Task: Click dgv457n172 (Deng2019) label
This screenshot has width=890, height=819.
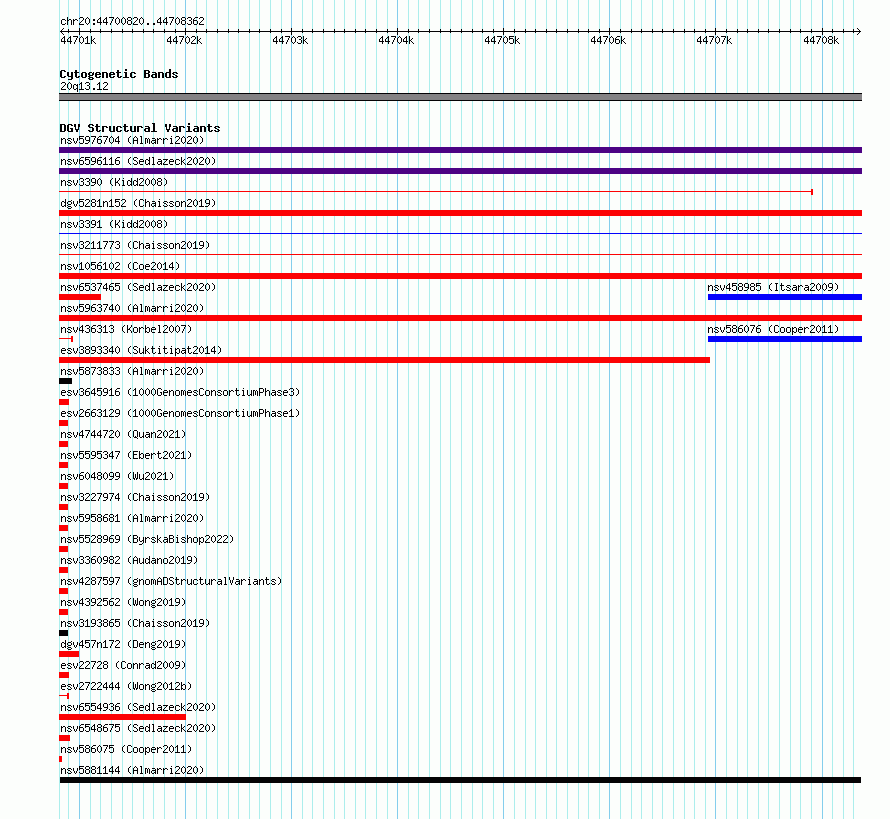Action: (123, 644)
